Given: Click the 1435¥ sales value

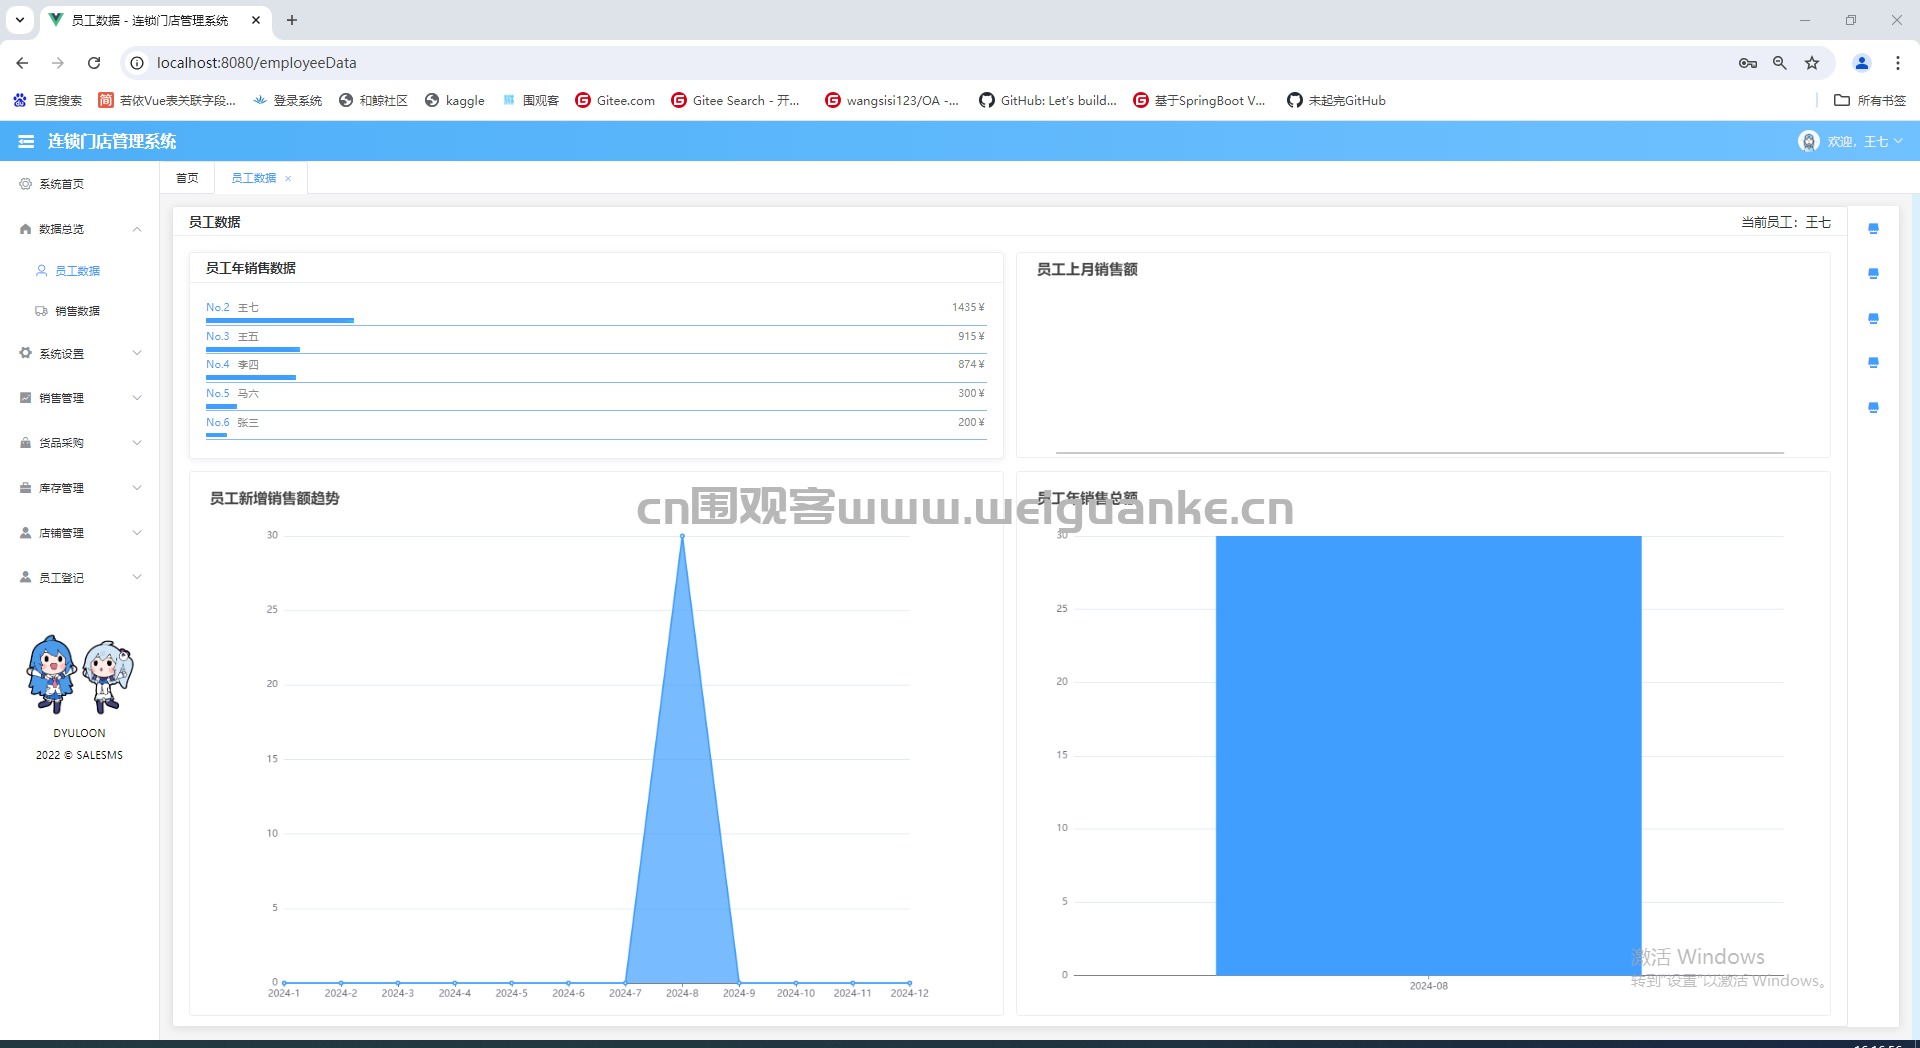Looking at the screenshot, I should 968,308.
